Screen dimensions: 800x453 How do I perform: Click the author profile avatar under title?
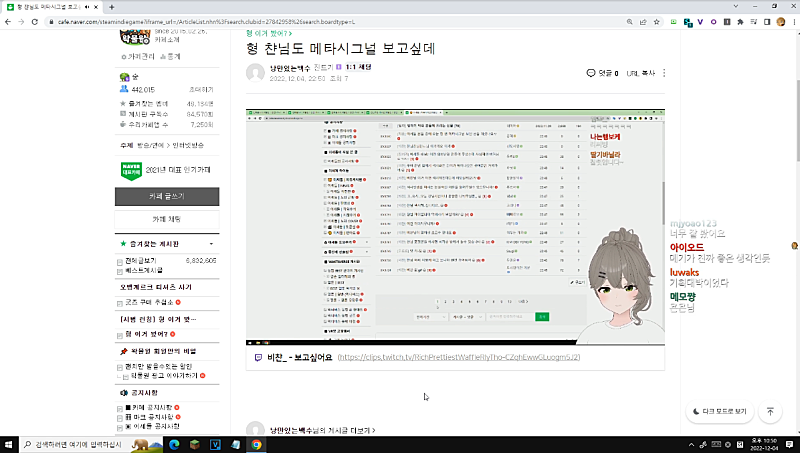[255, 72]
